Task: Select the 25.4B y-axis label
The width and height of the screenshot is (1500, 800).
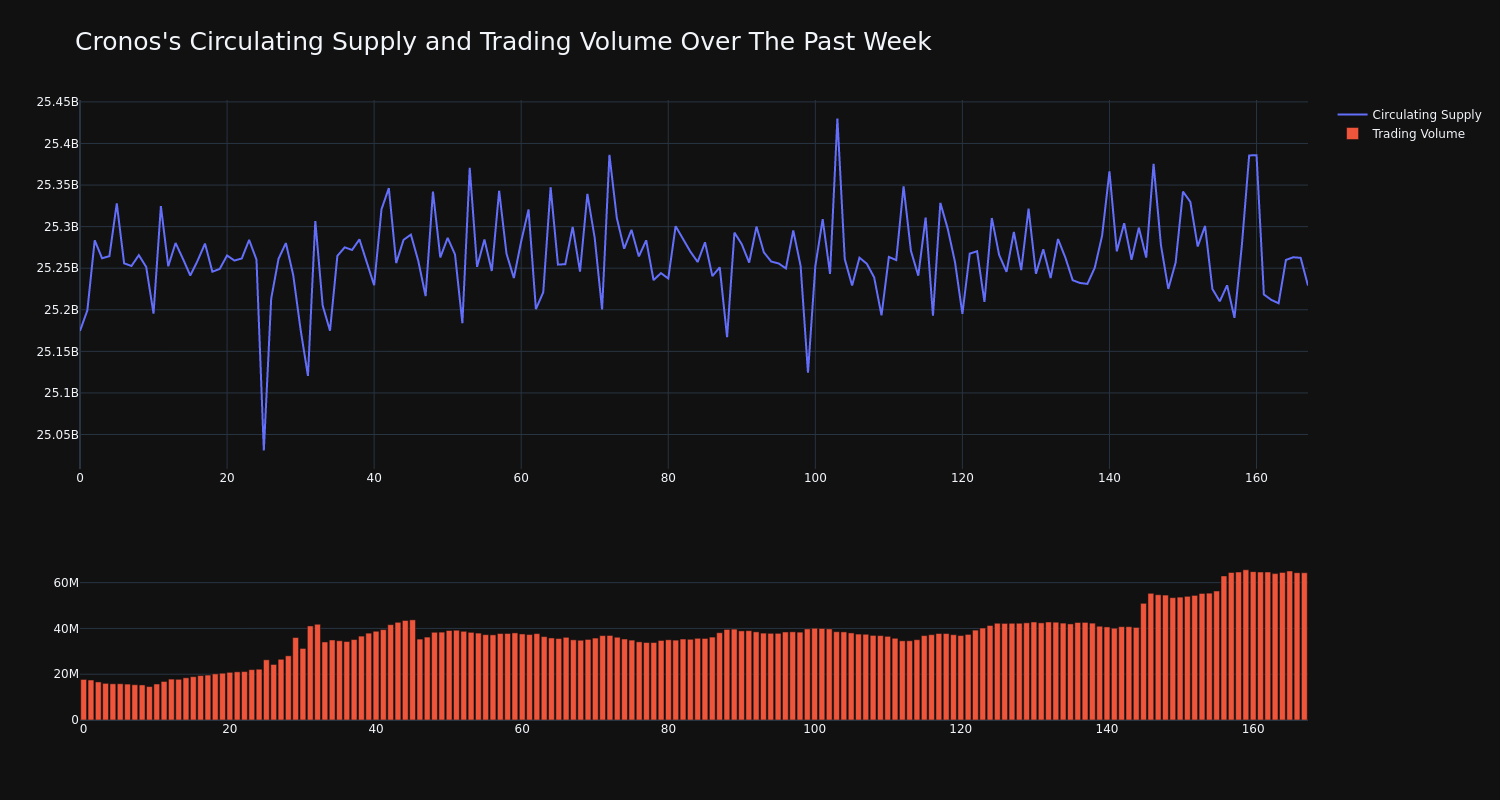Action: (x=61, y=144)
